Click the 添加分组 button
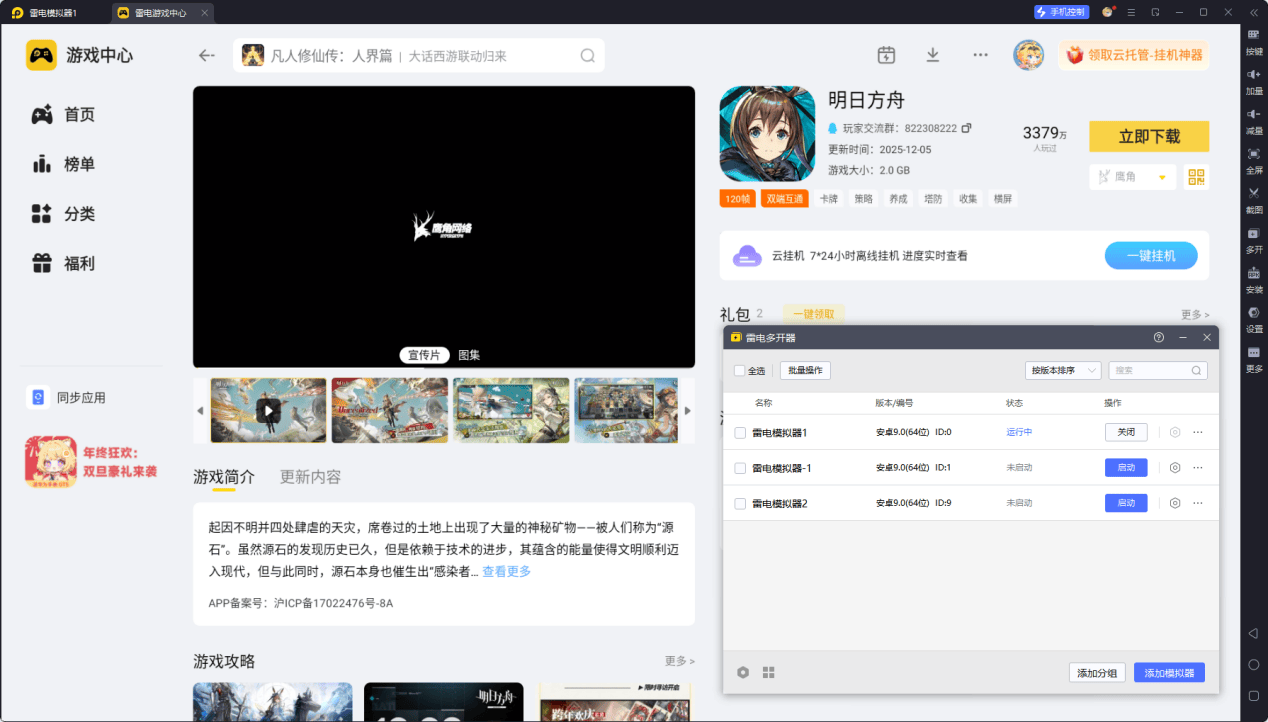Viewport: 1268px width, 722px height. (1097, 673)
